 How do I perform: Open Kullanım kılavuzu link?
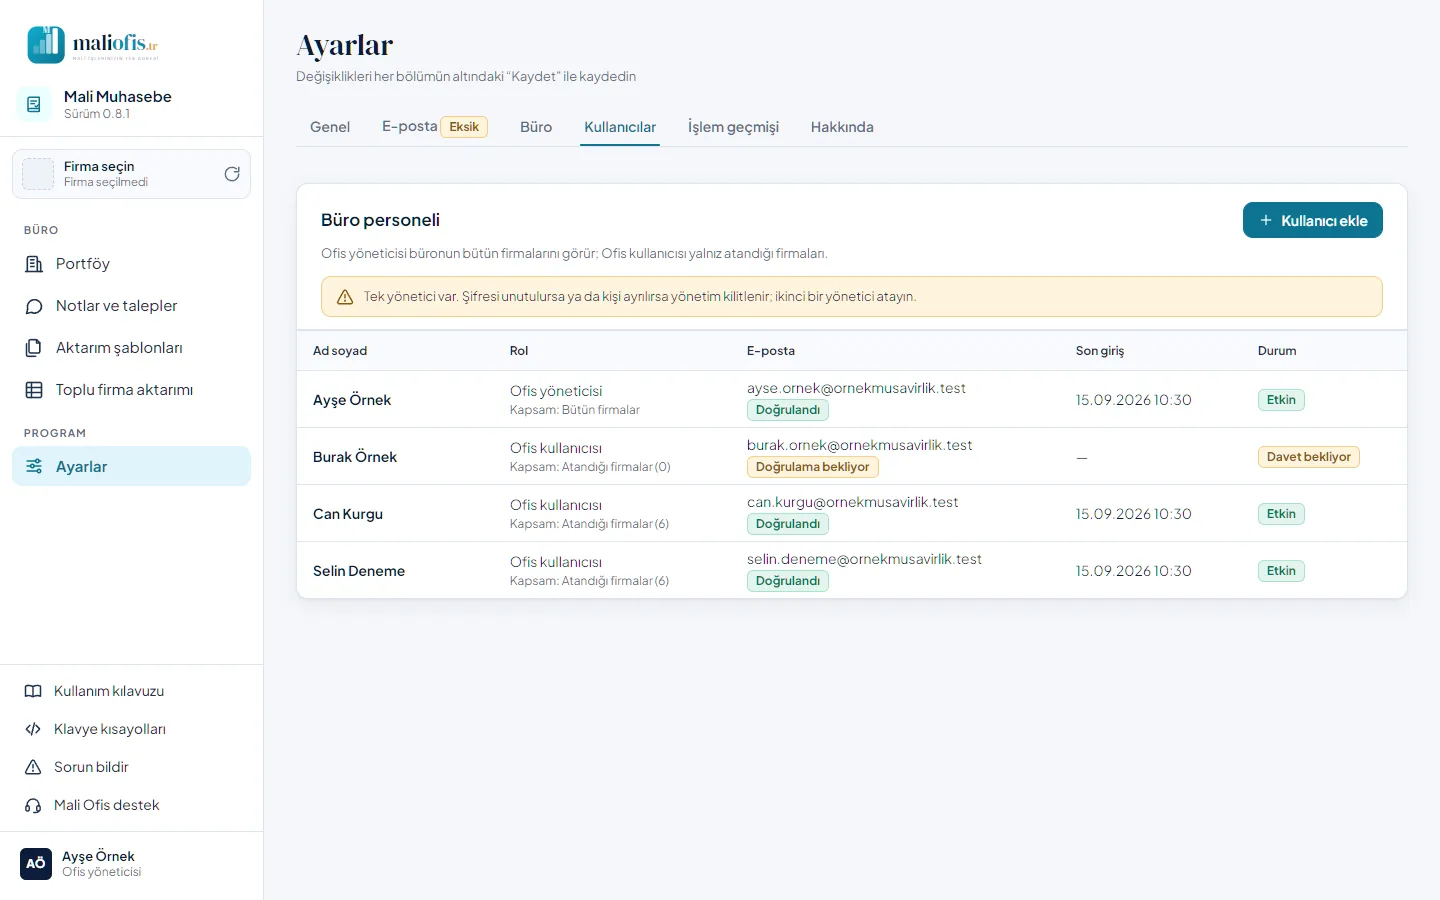tap(131, 691)
